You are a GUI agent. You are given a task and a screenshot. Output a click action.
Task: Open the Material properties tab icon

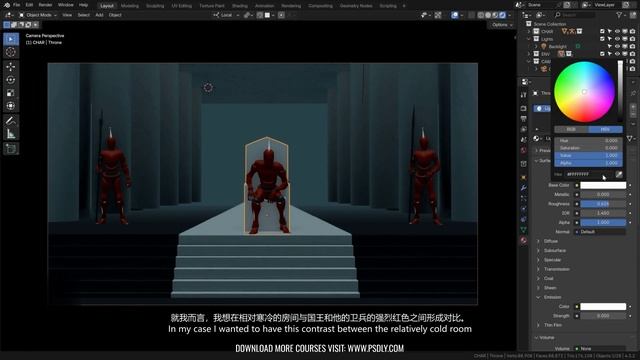(x=524, y=240)
